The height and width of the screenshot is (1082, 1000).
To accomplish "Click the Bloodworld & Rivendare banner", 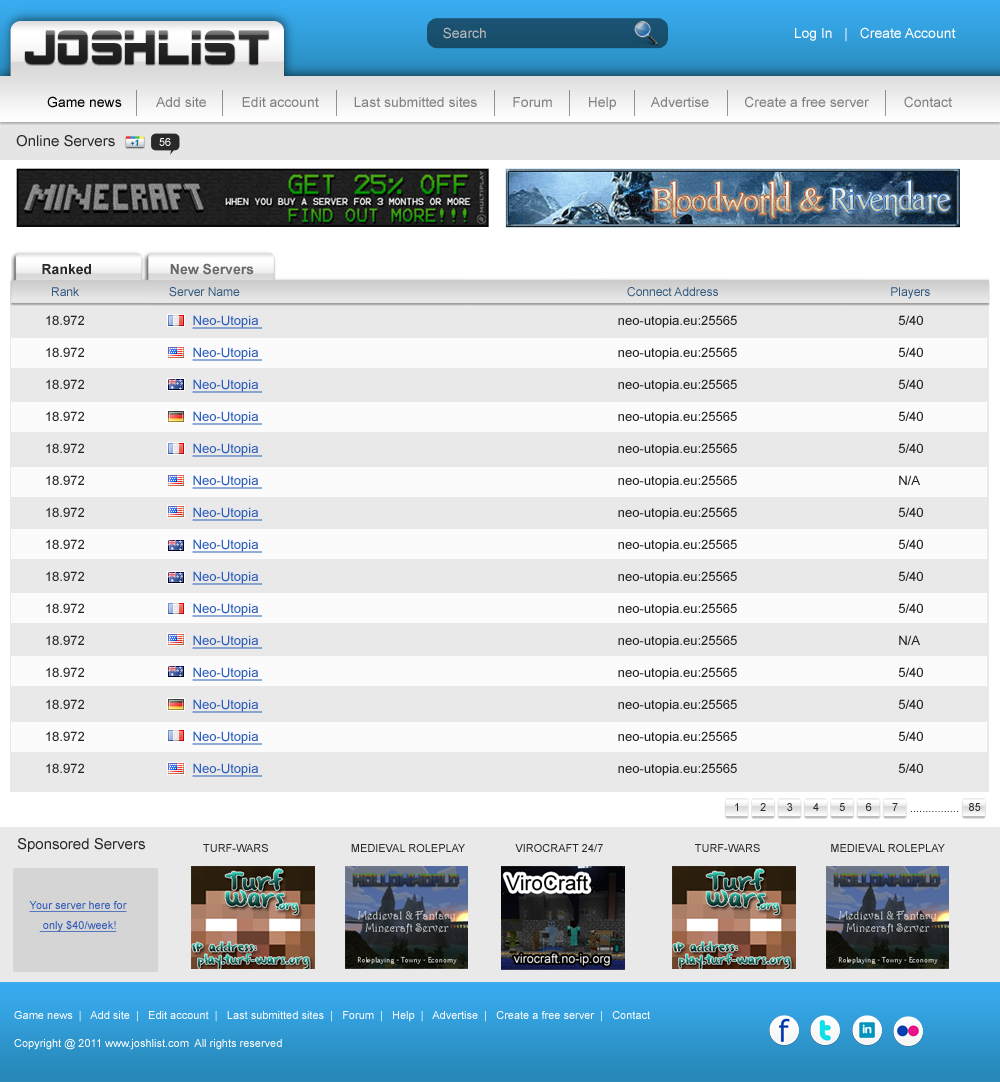I will [732, 197].
